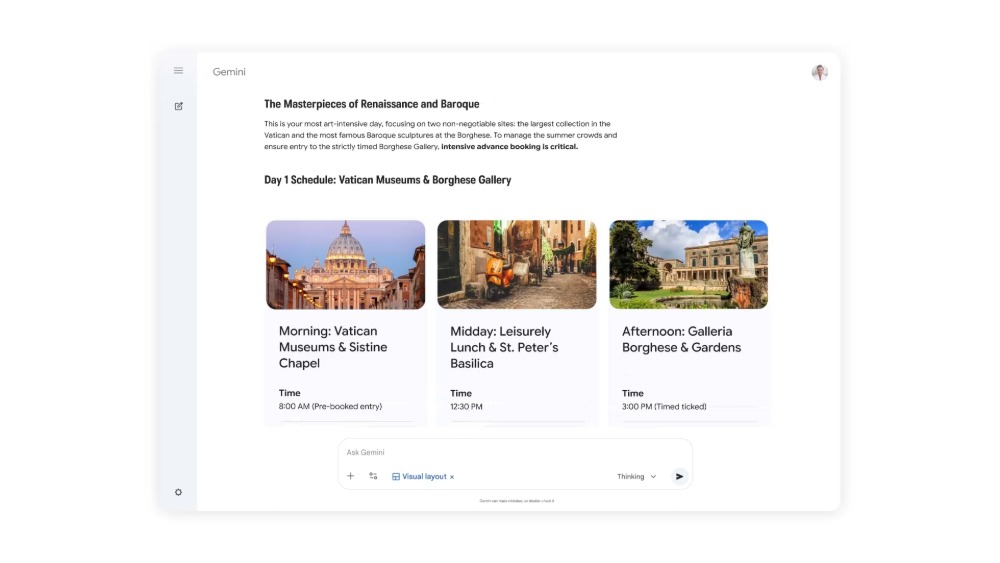Select Morning: Vatican Museums card title
The height and width of the screenshot is (563, 1000).
click(x=333, y=347)
